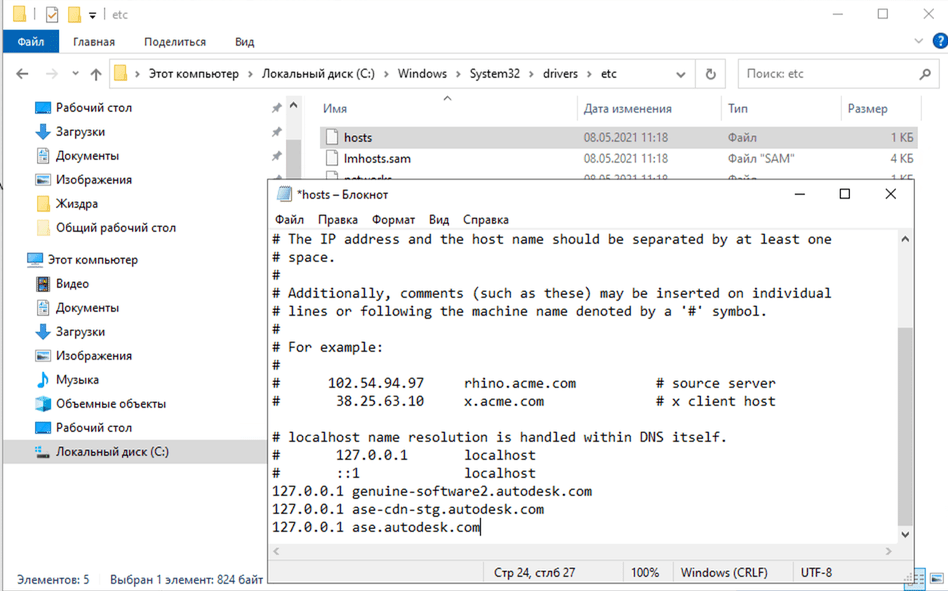The image size is (948, 591).
Task: Click Windows breadcrumb segment
Action: (x=422, y=74)
